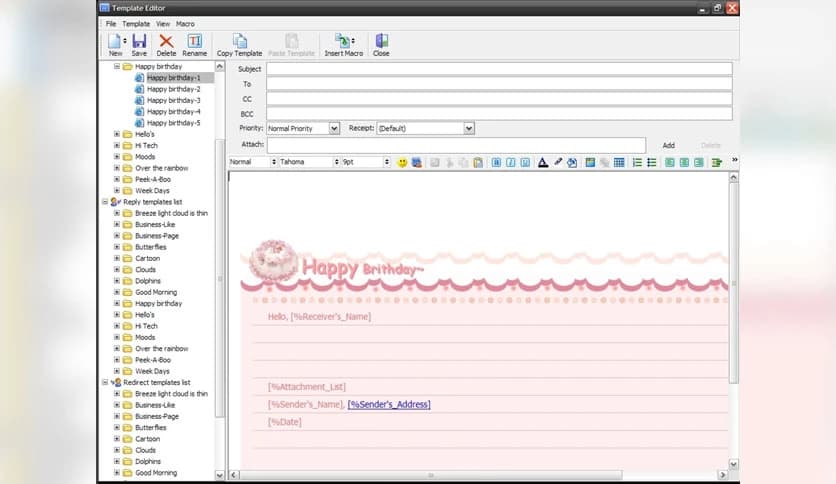Click the background fill icon
The height and width of the screenshot is (484, 836).
[572, 163]
